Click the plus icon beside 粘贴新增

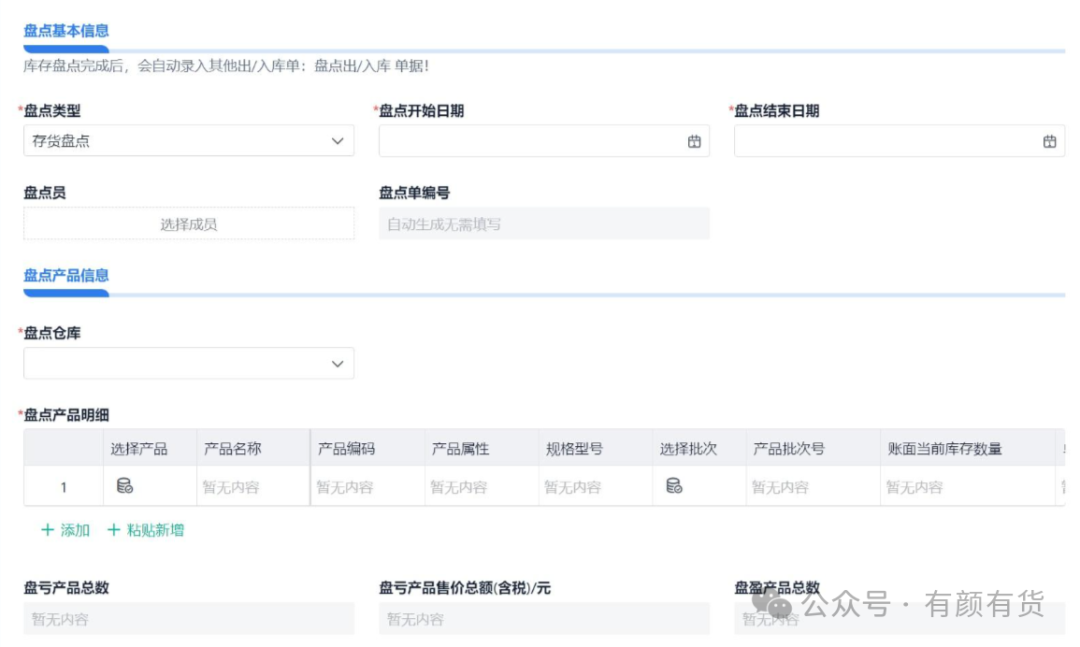pyautogui.click(x=113, y=530)
